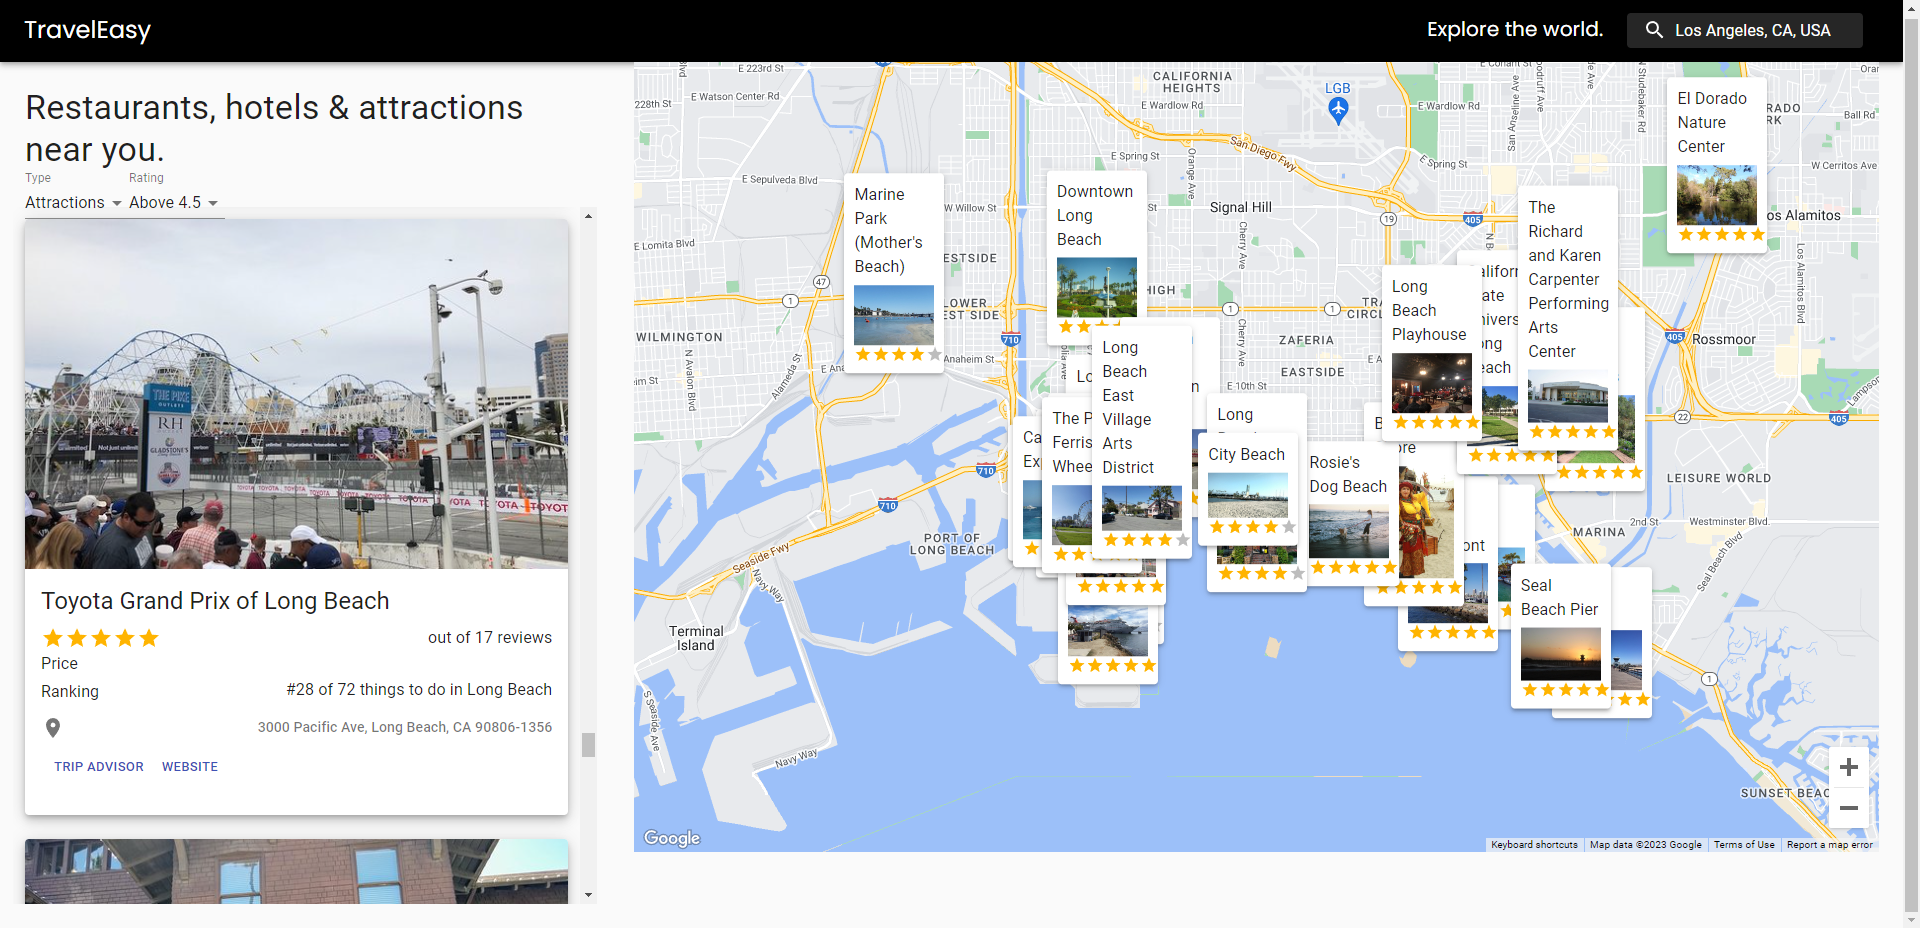Image resolution: width=1920 pixels, height=928 pixels.
Task: Click Report a map error
Action: coord(1832,844)
